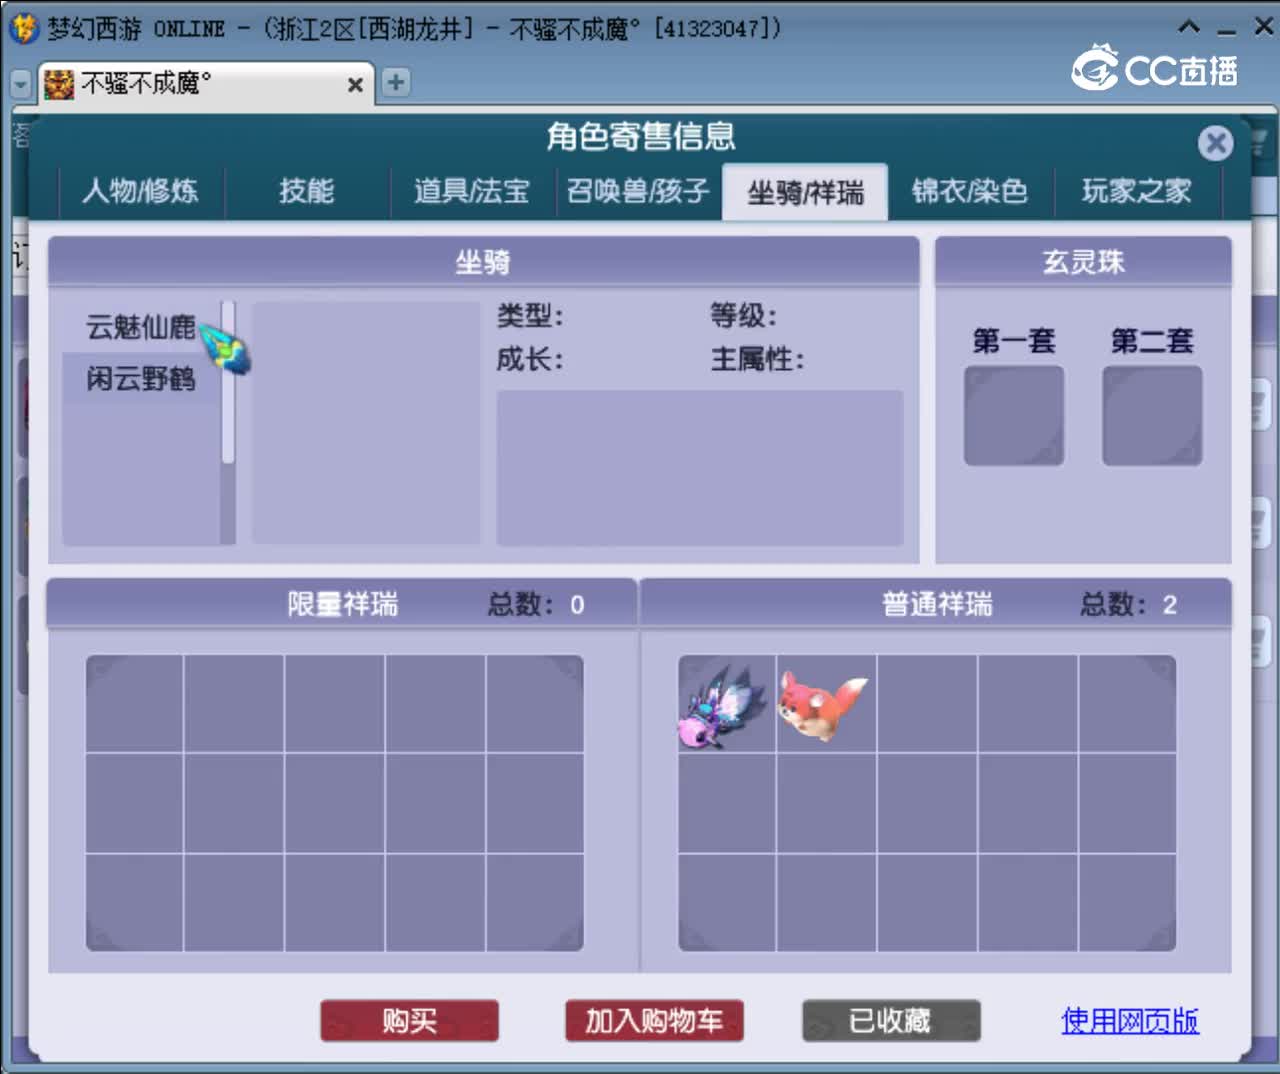The height and width of the screenshot is (1074, 1280).
Task: Click the 已收藏 button
Action: tap(891, 1021)
